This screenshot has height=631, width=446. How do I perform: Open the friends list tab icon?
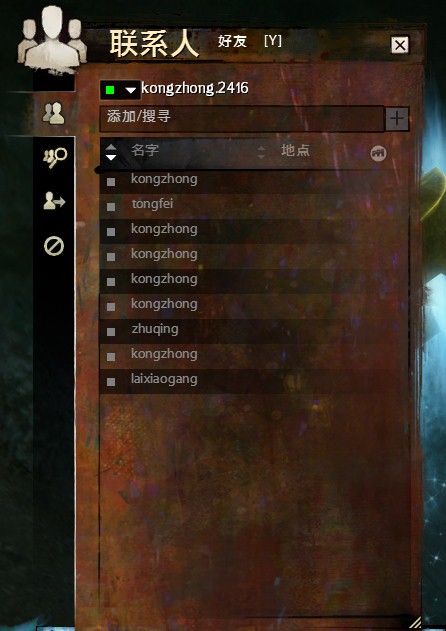click(x=54, y=113)
